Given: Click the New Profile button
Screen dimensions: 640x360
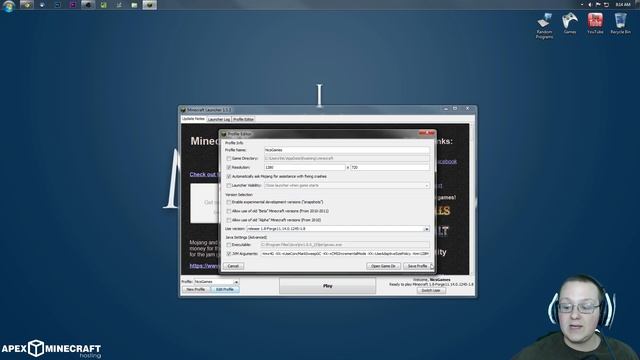Looking at the screenshot, I should [x=196, y=289].
